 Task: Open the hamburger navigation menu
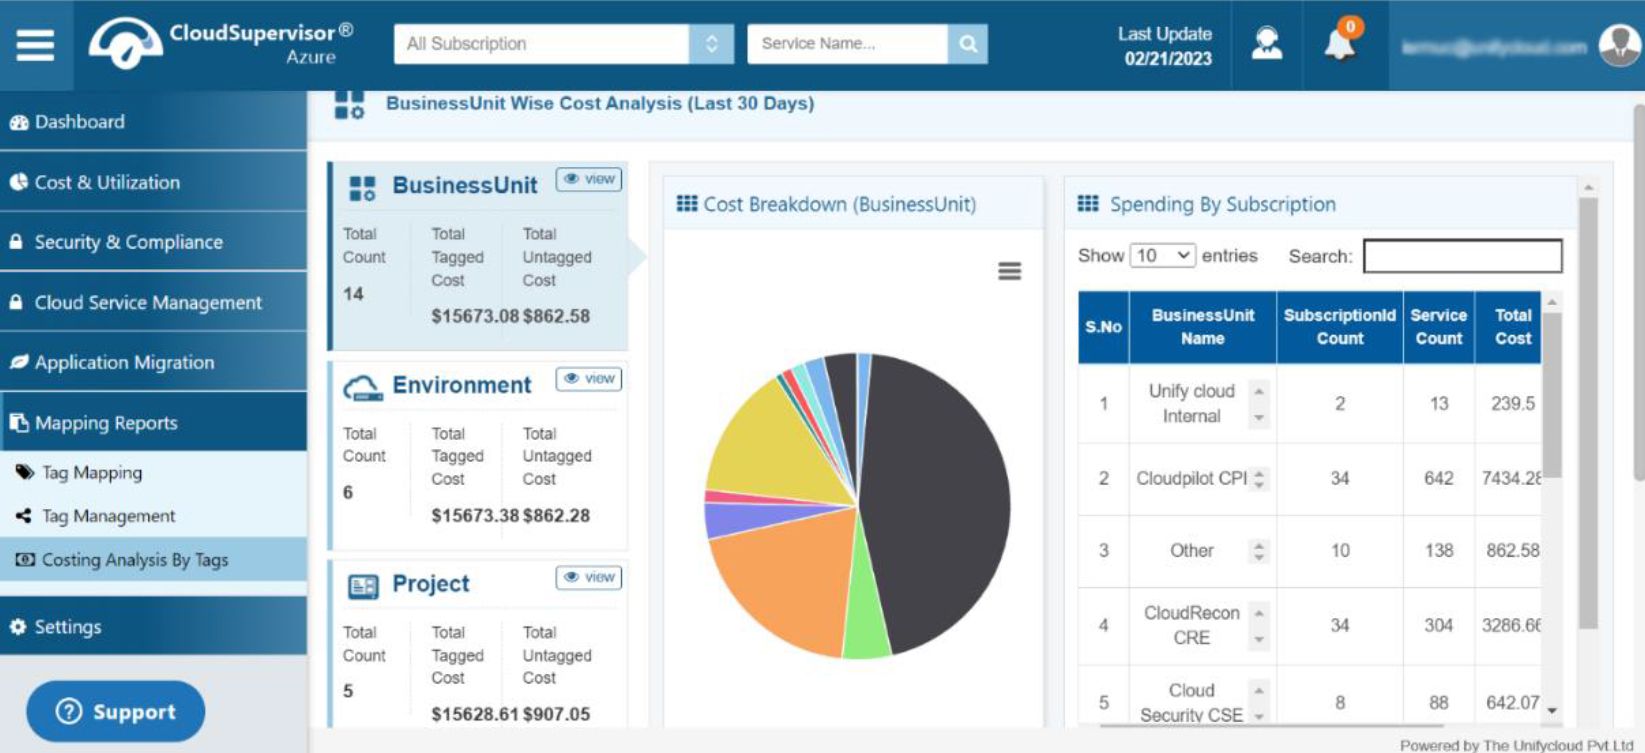[x=35, y=44]
